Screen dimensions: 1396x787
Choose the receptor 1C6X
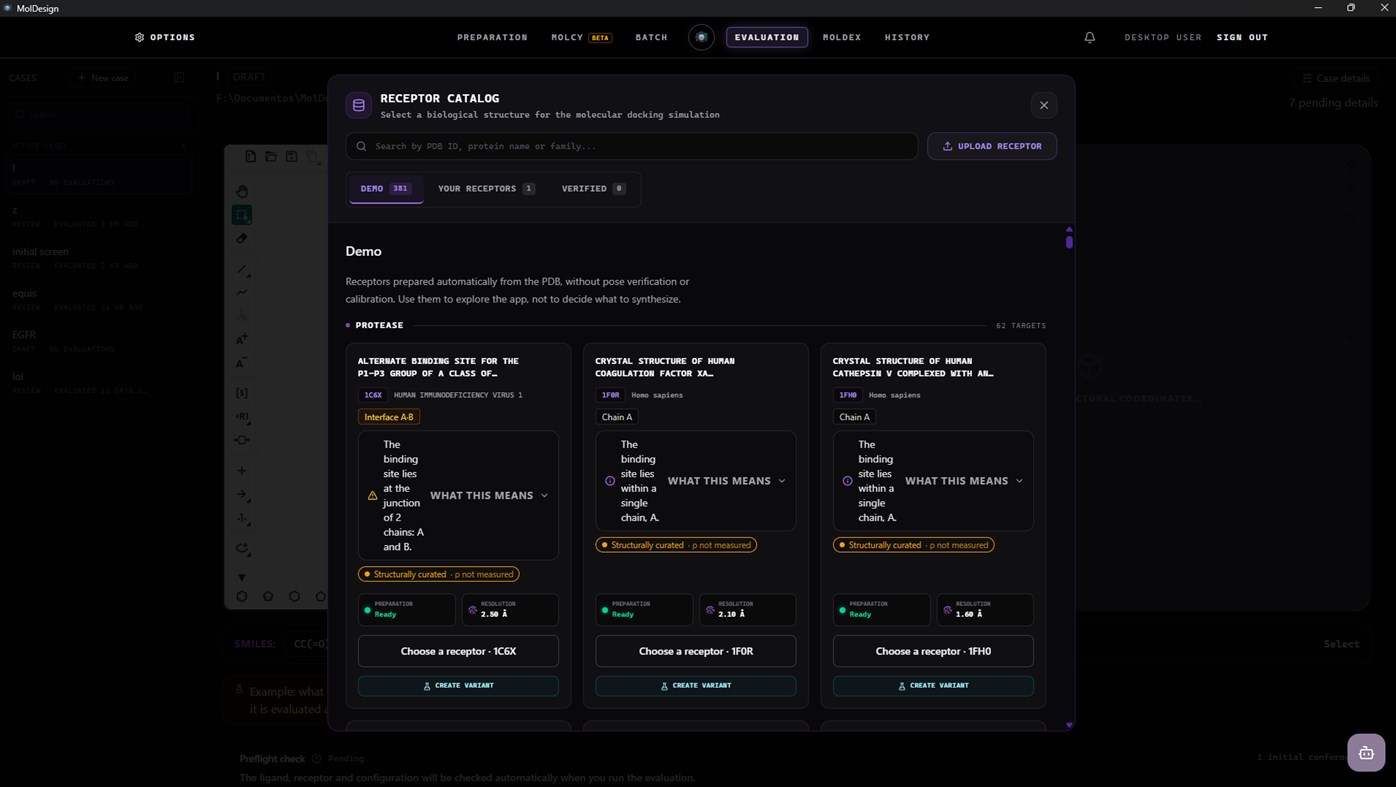point(458,651)
